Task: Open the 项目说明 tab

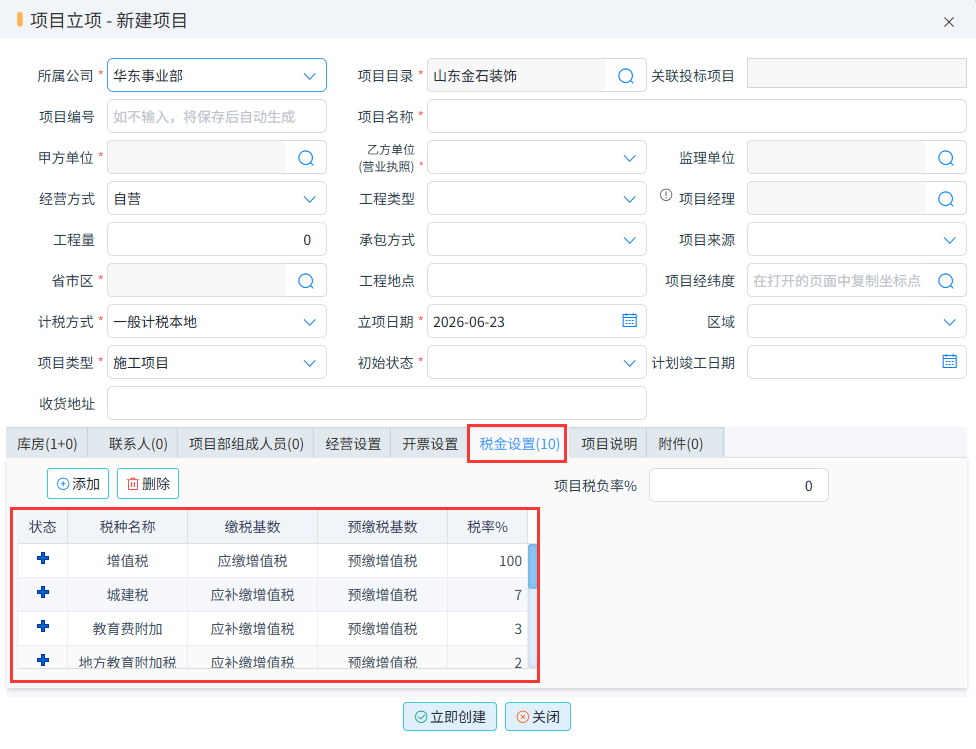Action: pyautogui.click(x=609, y=443)
